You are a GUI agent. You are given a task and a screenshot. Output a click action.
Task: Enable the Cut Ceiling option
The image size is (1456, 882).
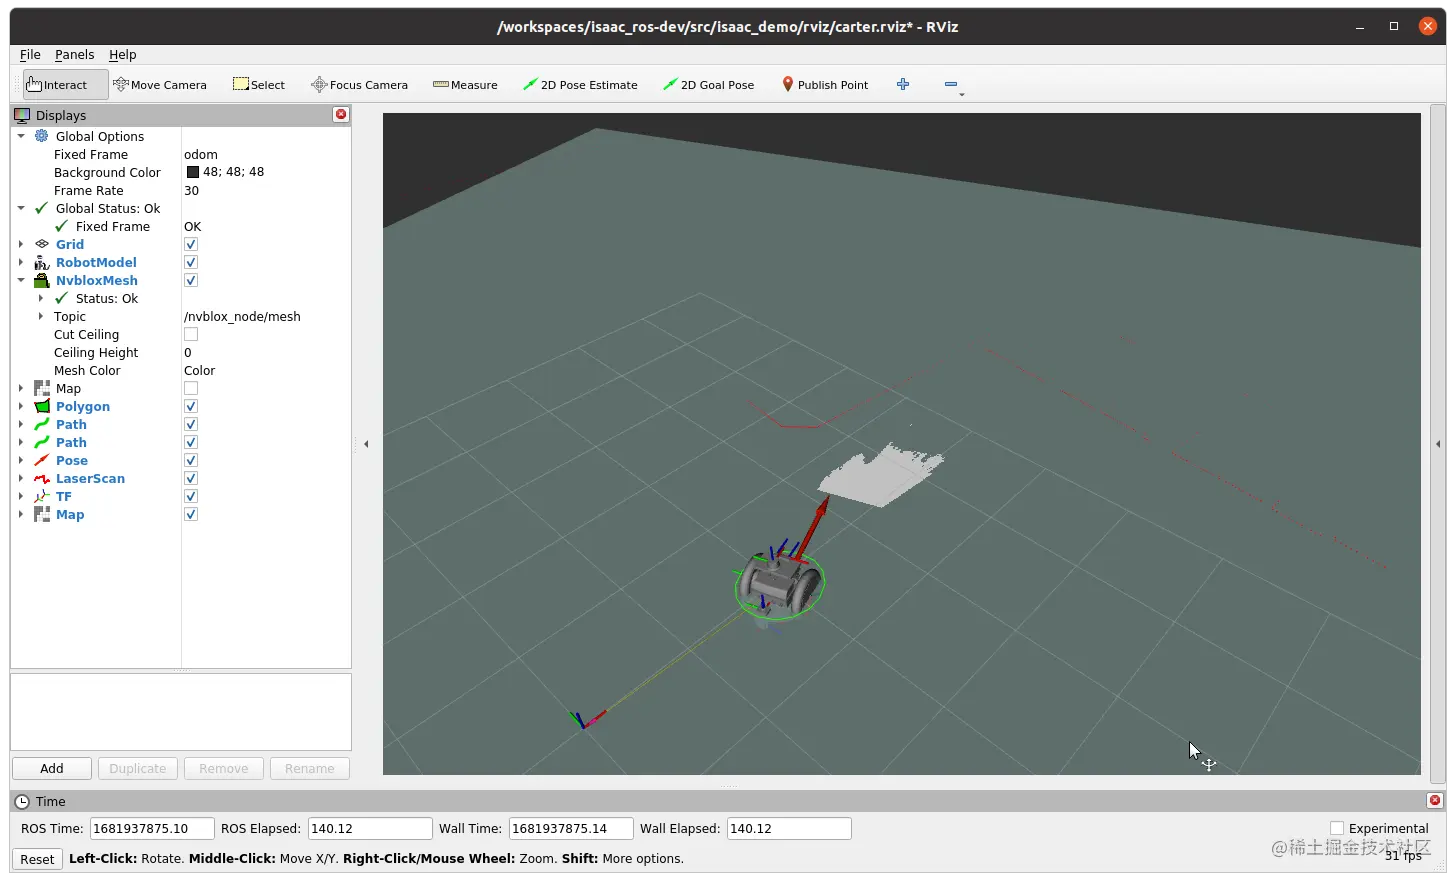click(x=190, y=334)
